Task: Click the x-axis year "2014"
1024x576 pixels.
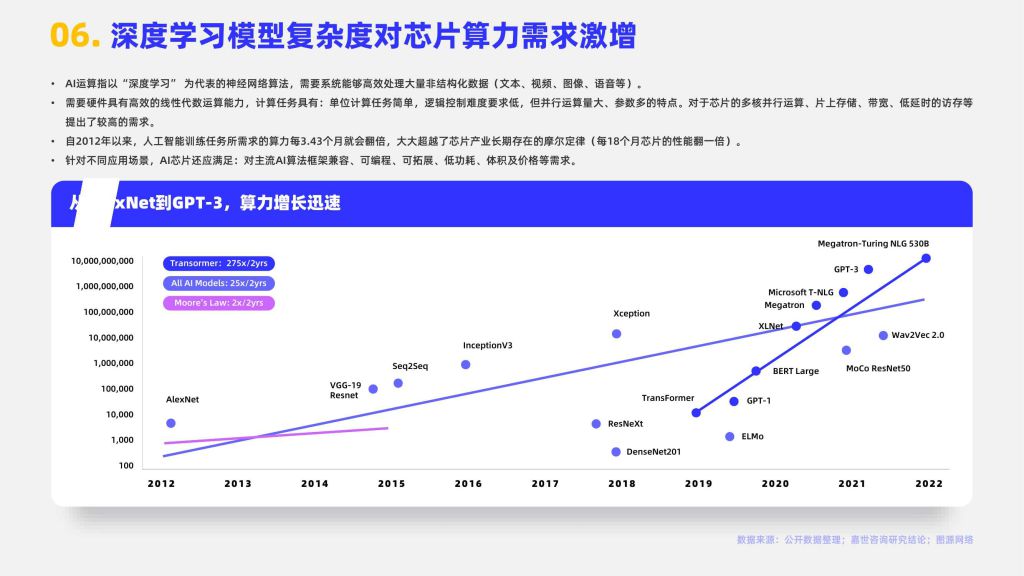Action: 315,484
